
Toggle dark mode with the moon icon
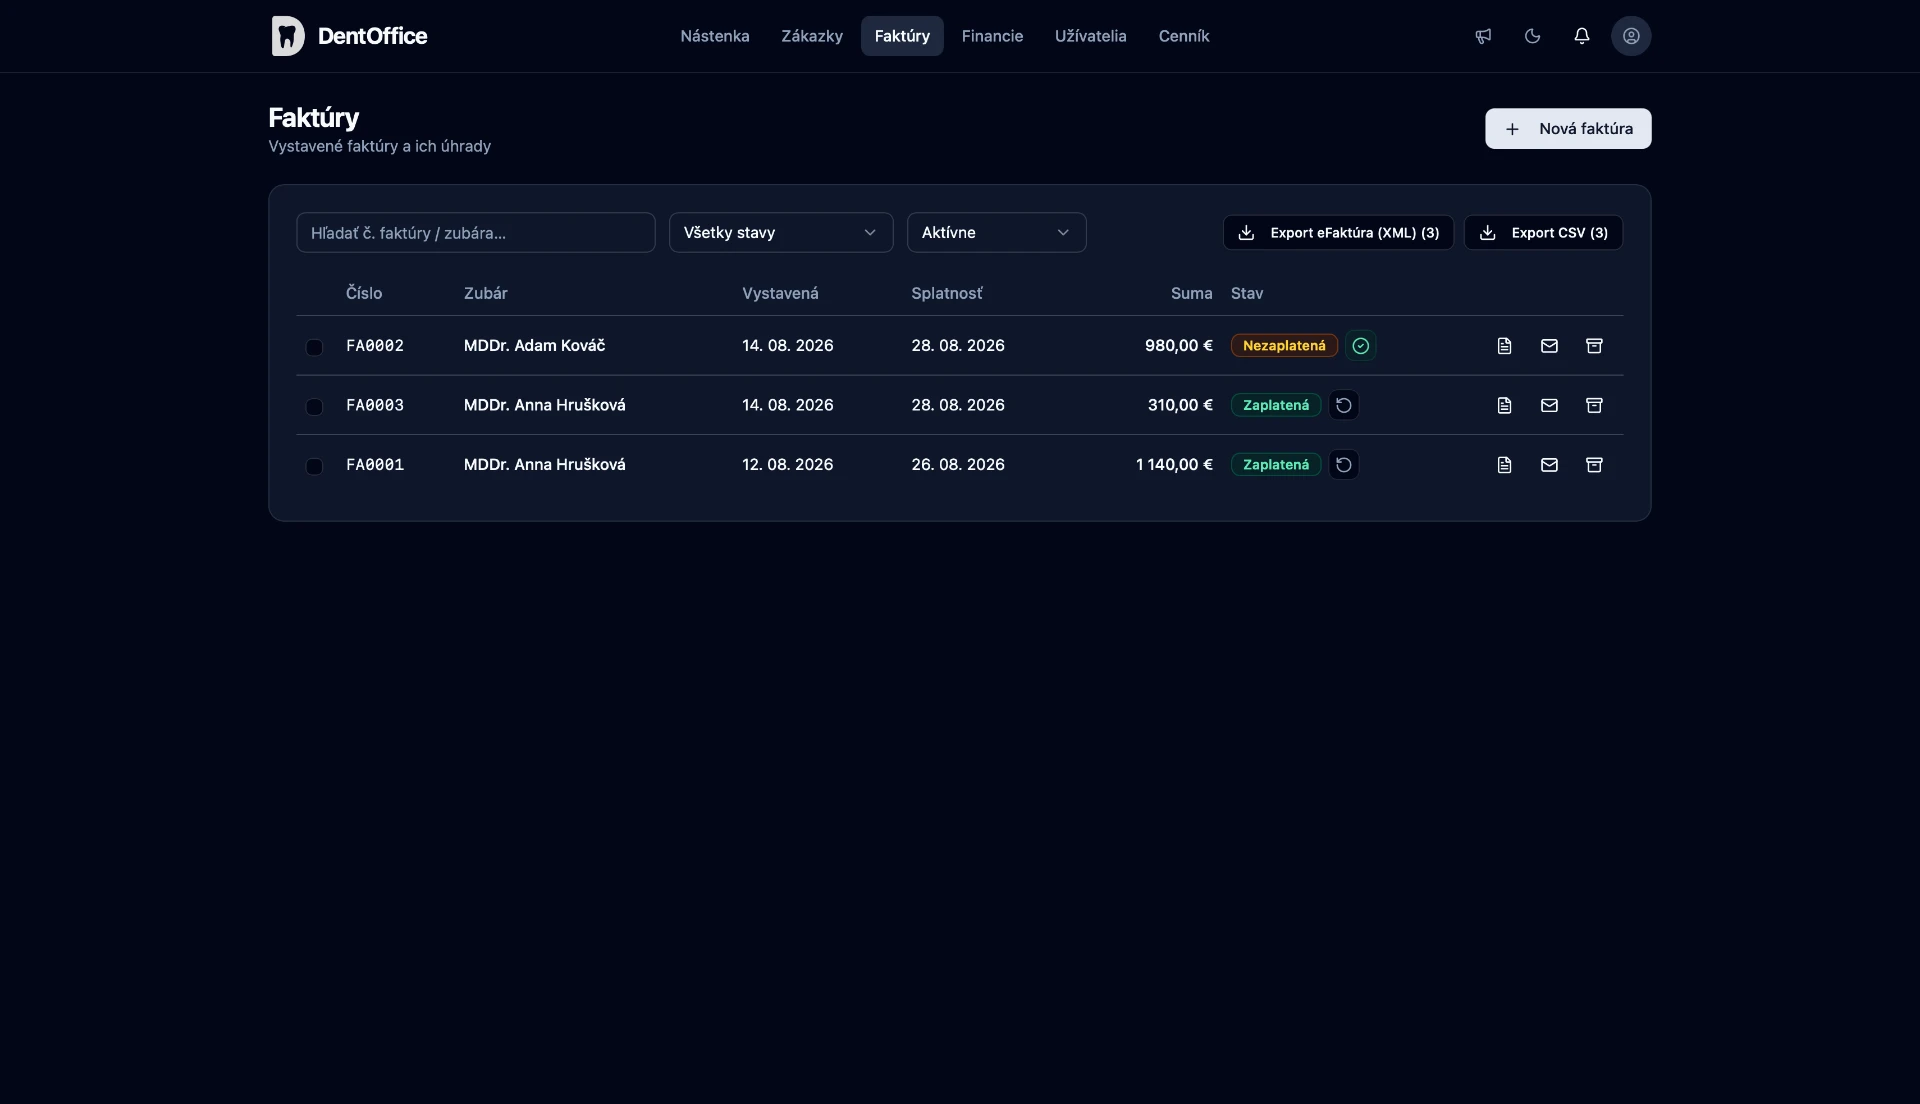(x=1532, y=36)
